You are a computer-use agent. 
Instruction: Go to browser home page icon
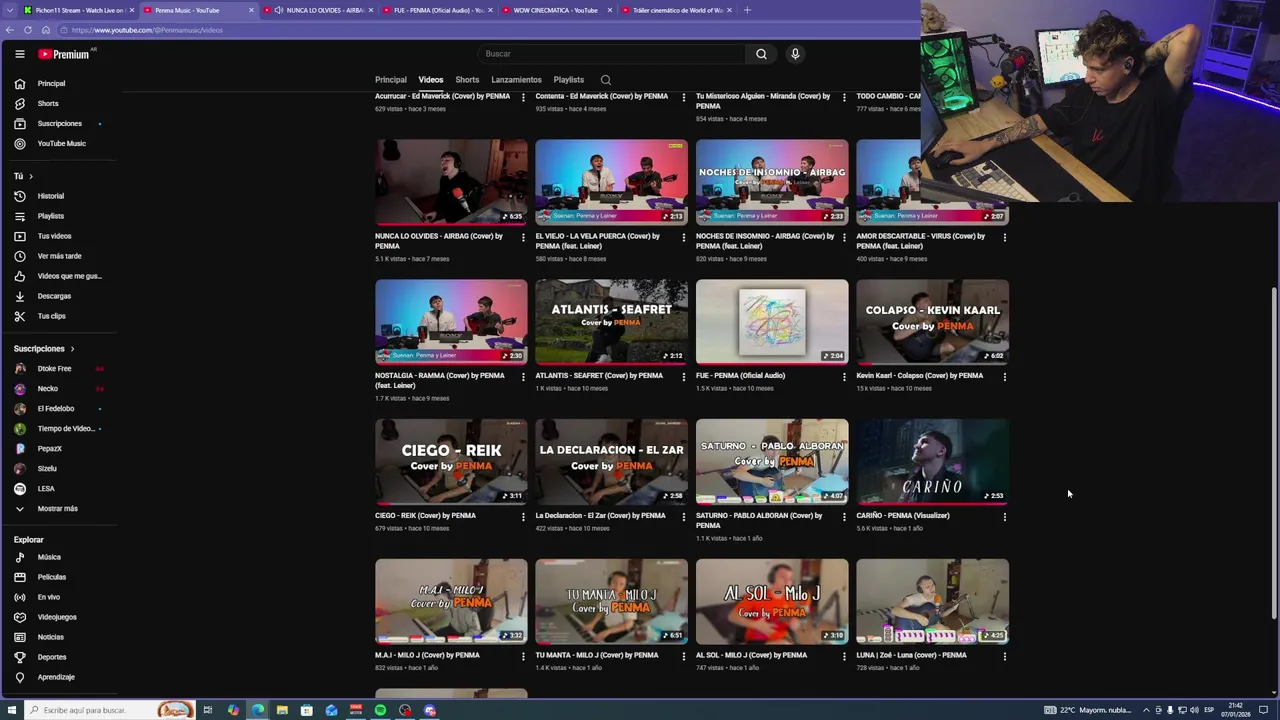45,30
